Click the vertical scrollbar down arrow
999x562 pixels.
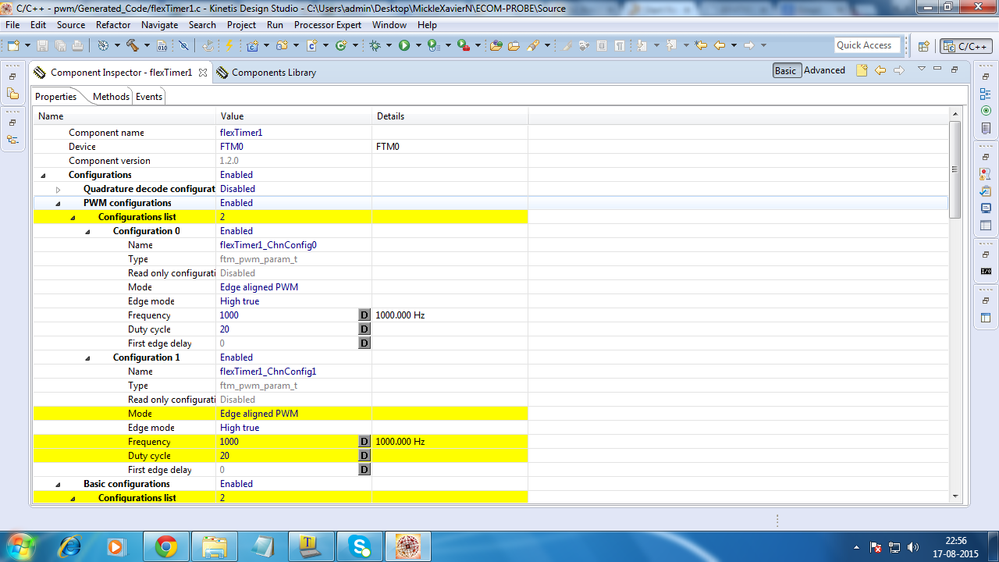[955, 496]
